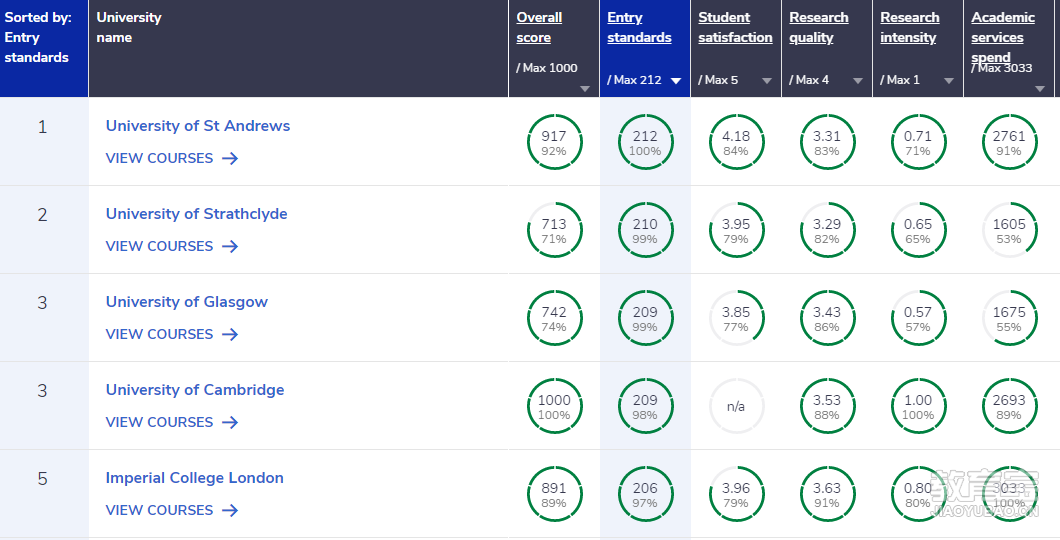The image size is (1060, 540).
Task: Click VIEW COURSES under University of Cambridge
Action: point(159,422)
